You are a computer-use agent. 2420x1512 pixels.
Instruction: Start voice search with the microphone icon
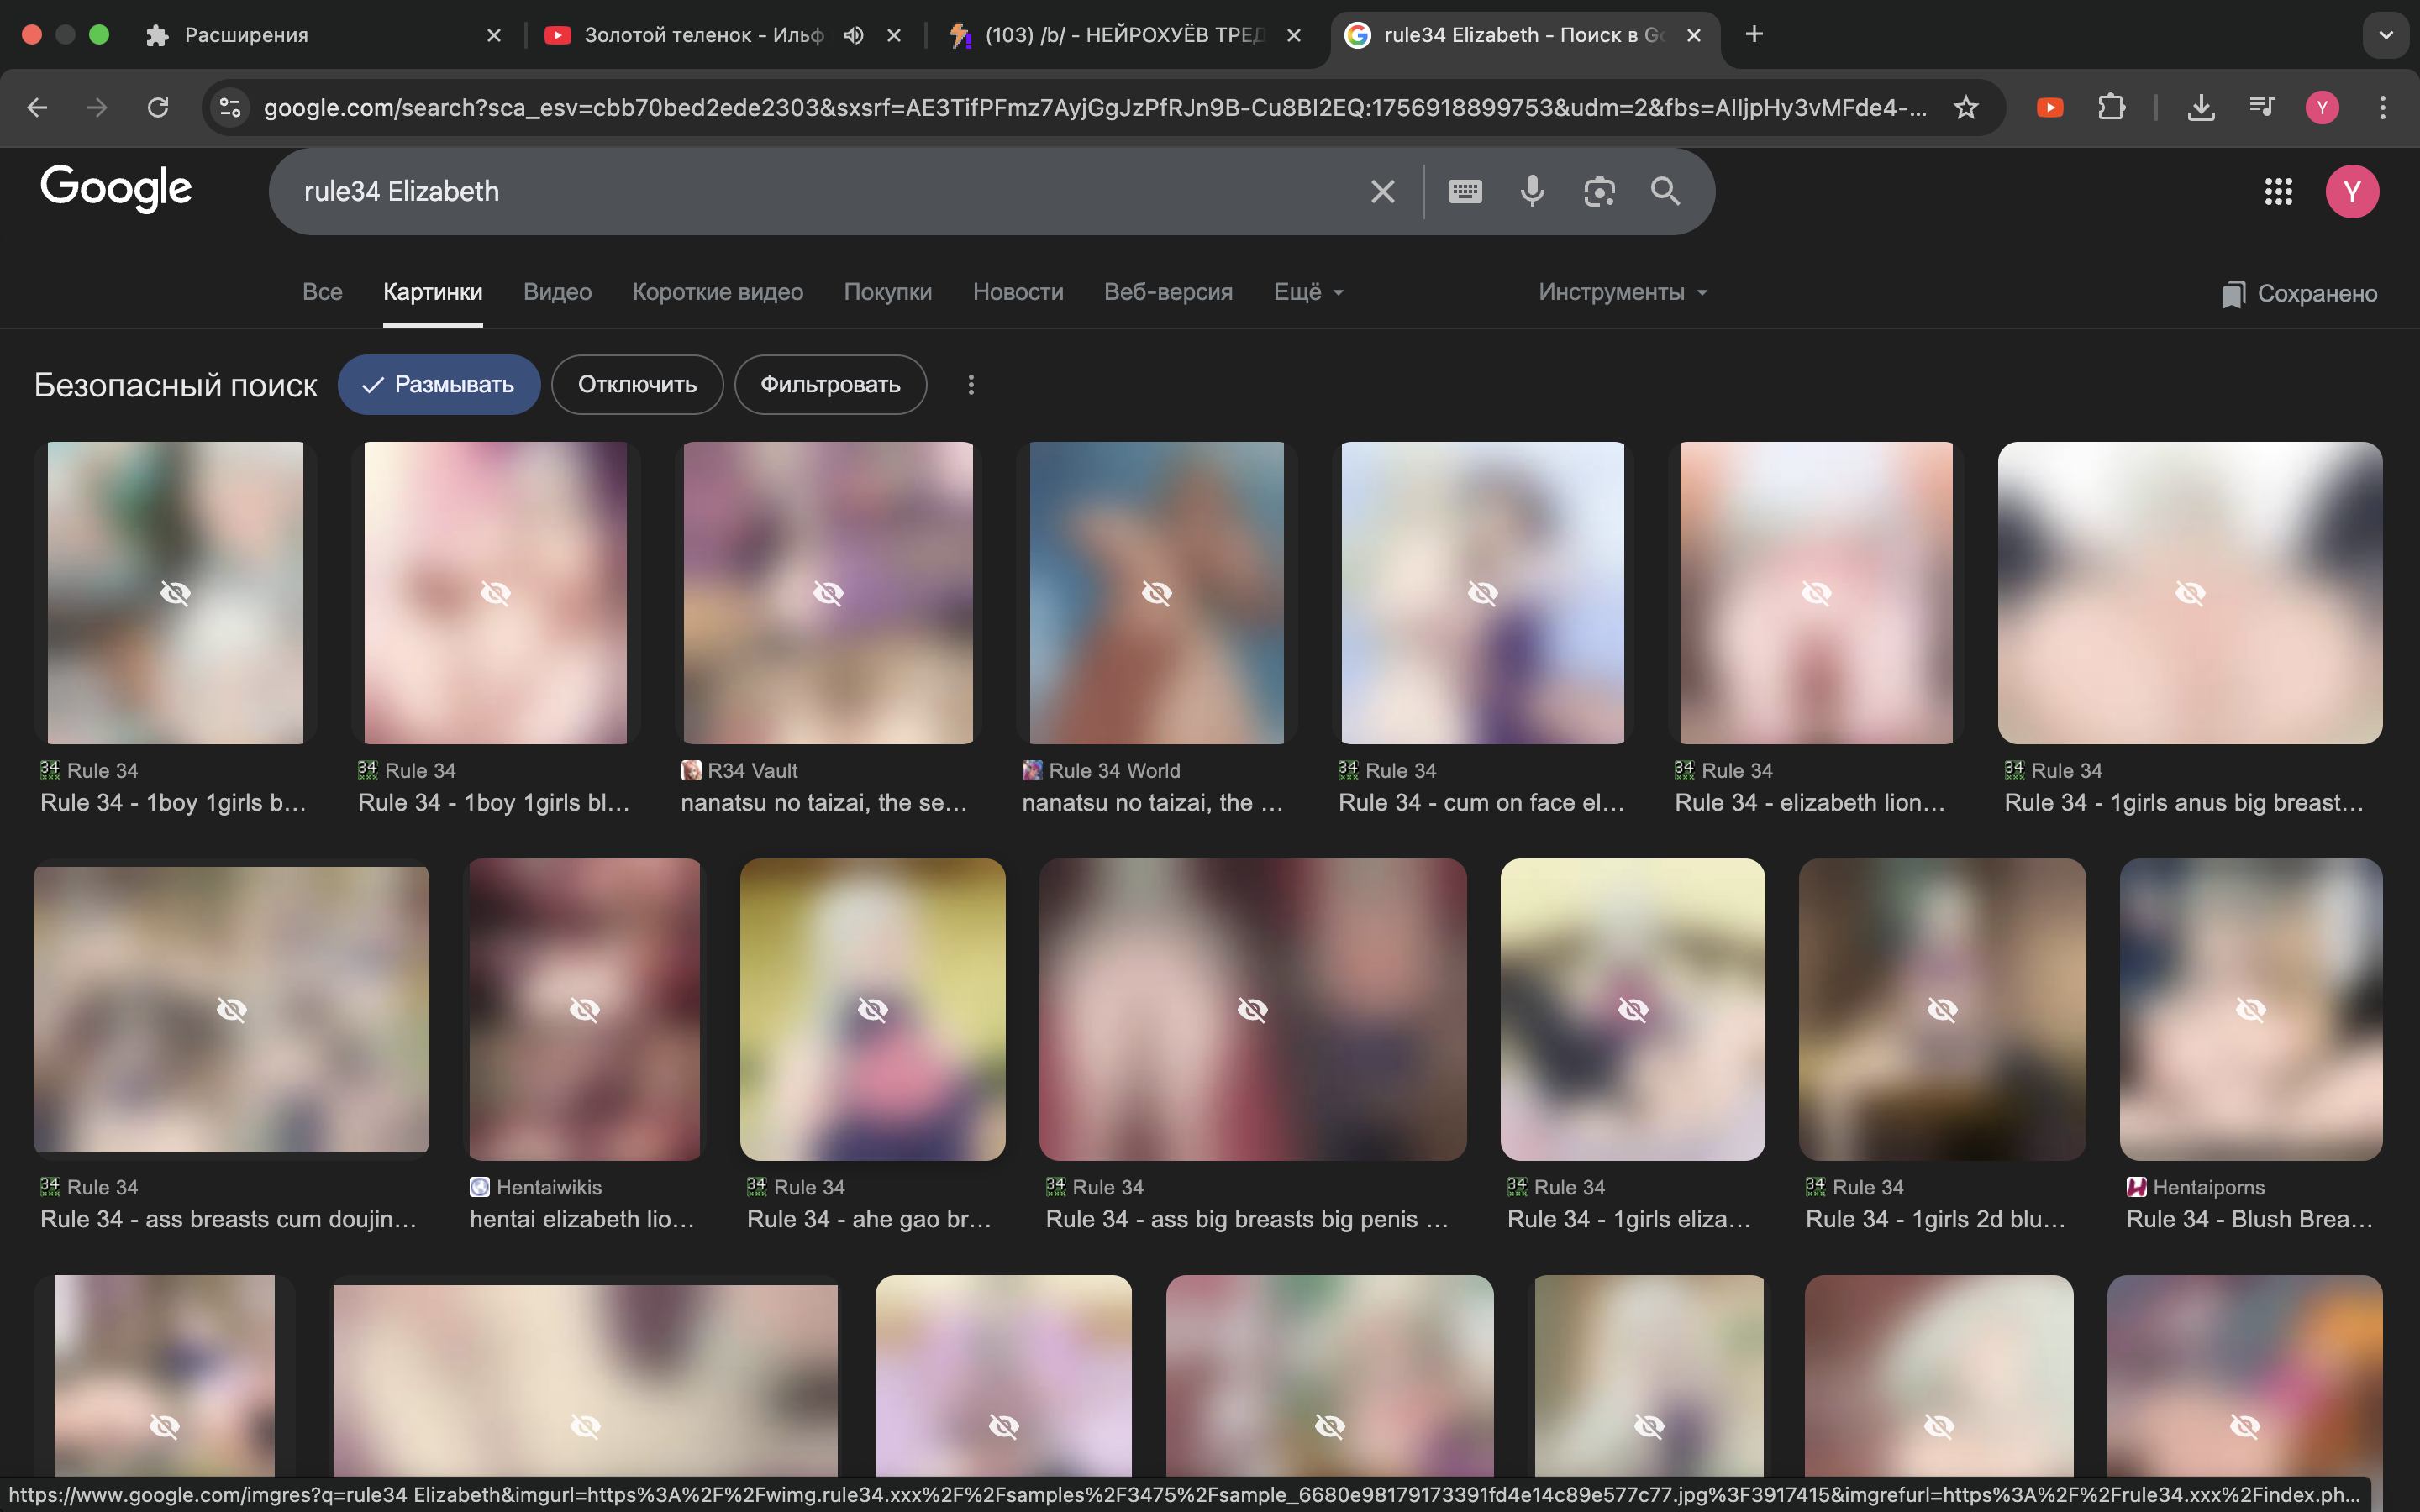(x=1532, y=191)
